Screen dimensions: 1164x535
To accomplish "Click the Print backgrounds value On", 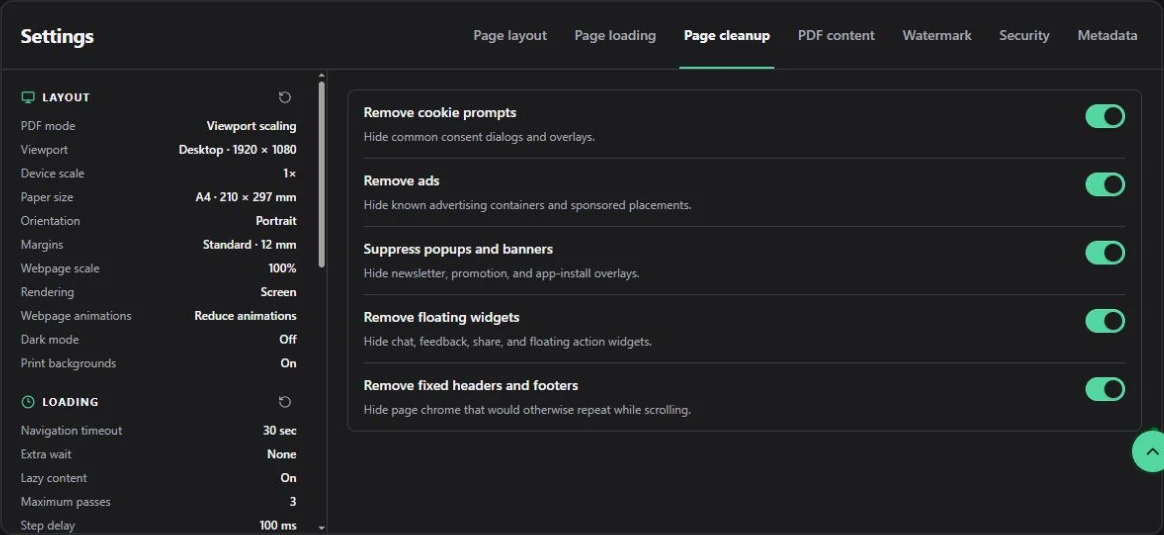I will 288,364.
